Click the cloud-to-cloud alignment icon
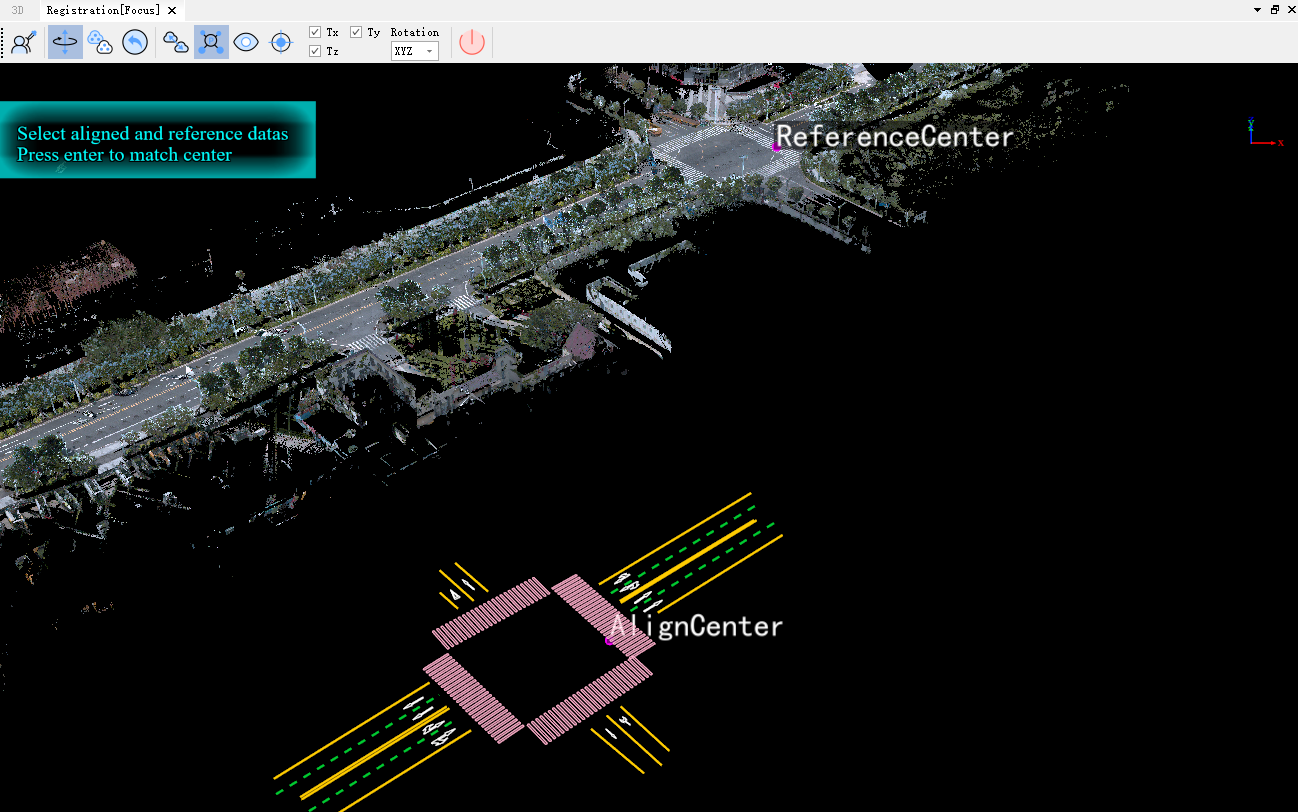The width and height of the screenshot is (1298, 812). [176, 42]
